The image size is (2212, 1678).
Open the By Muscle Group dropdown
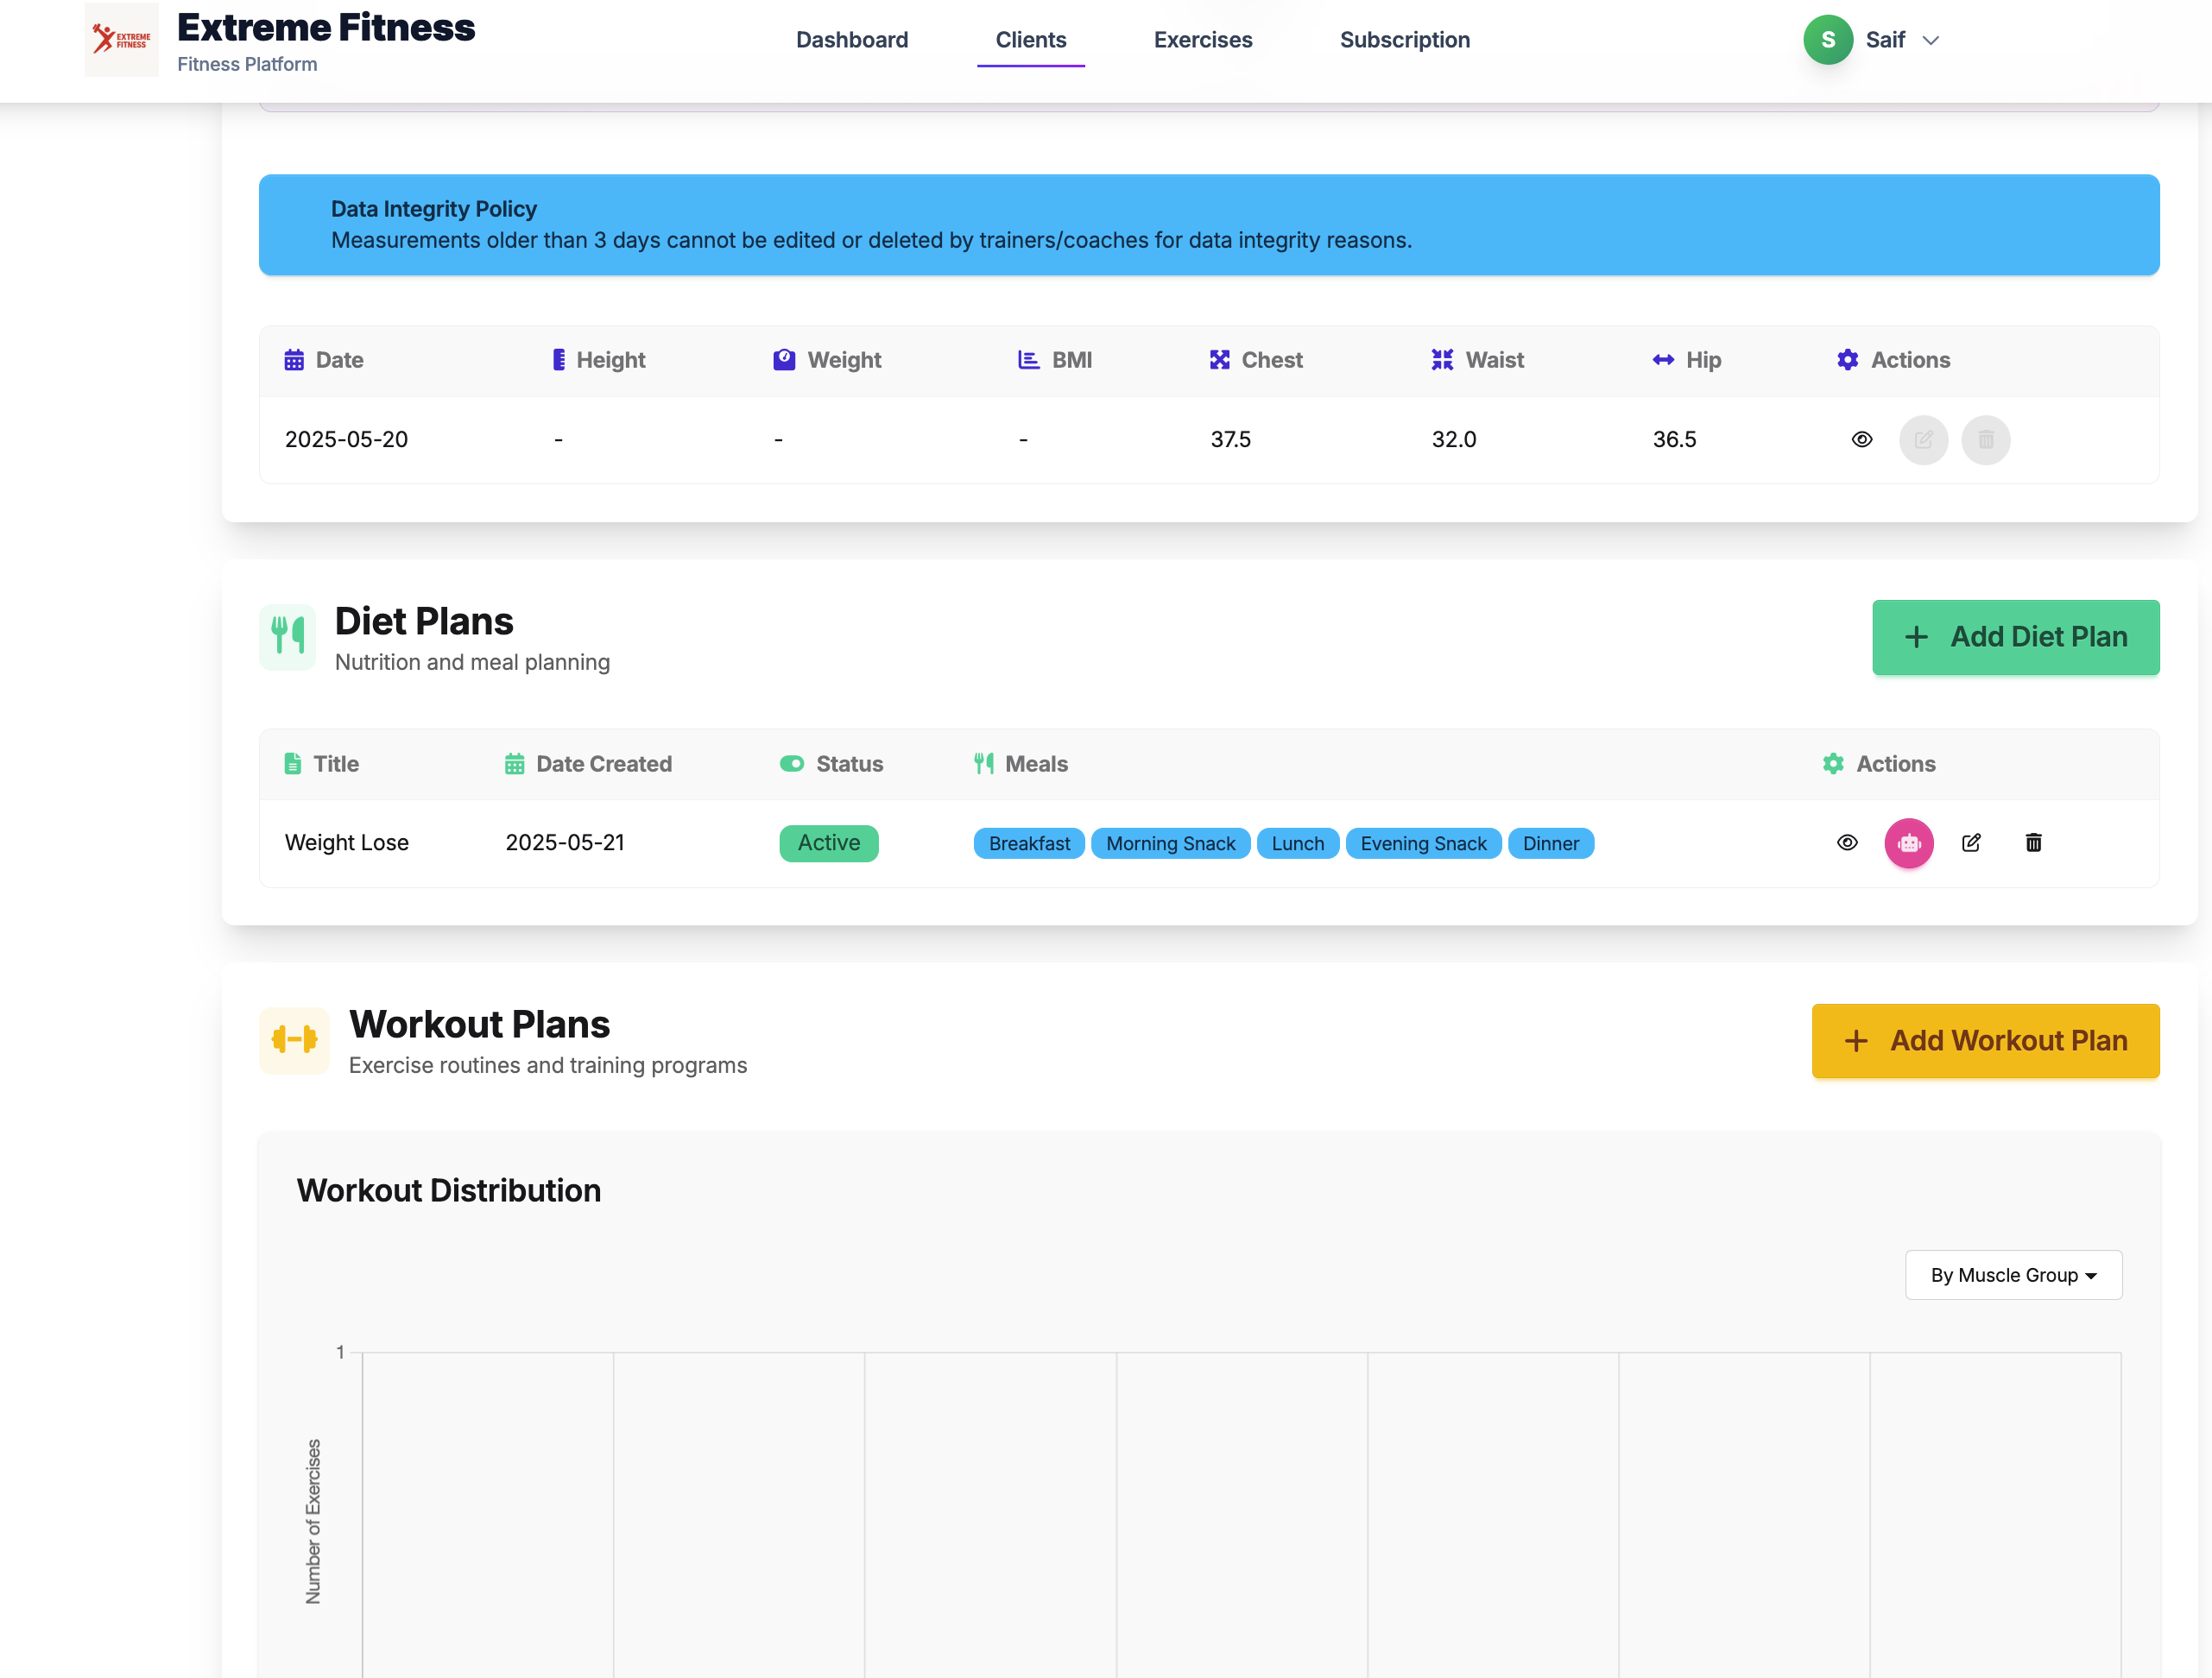(2013, 1275)
